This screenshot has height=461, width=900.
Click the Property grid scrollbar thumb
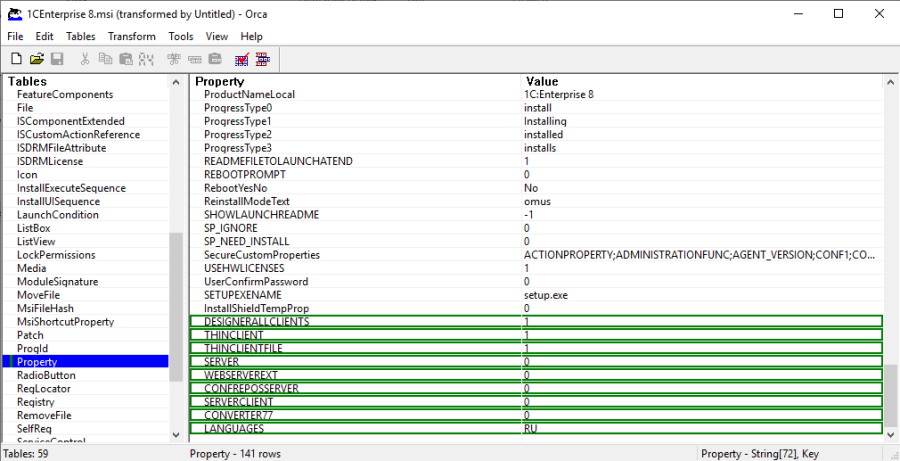click(890, 396)
